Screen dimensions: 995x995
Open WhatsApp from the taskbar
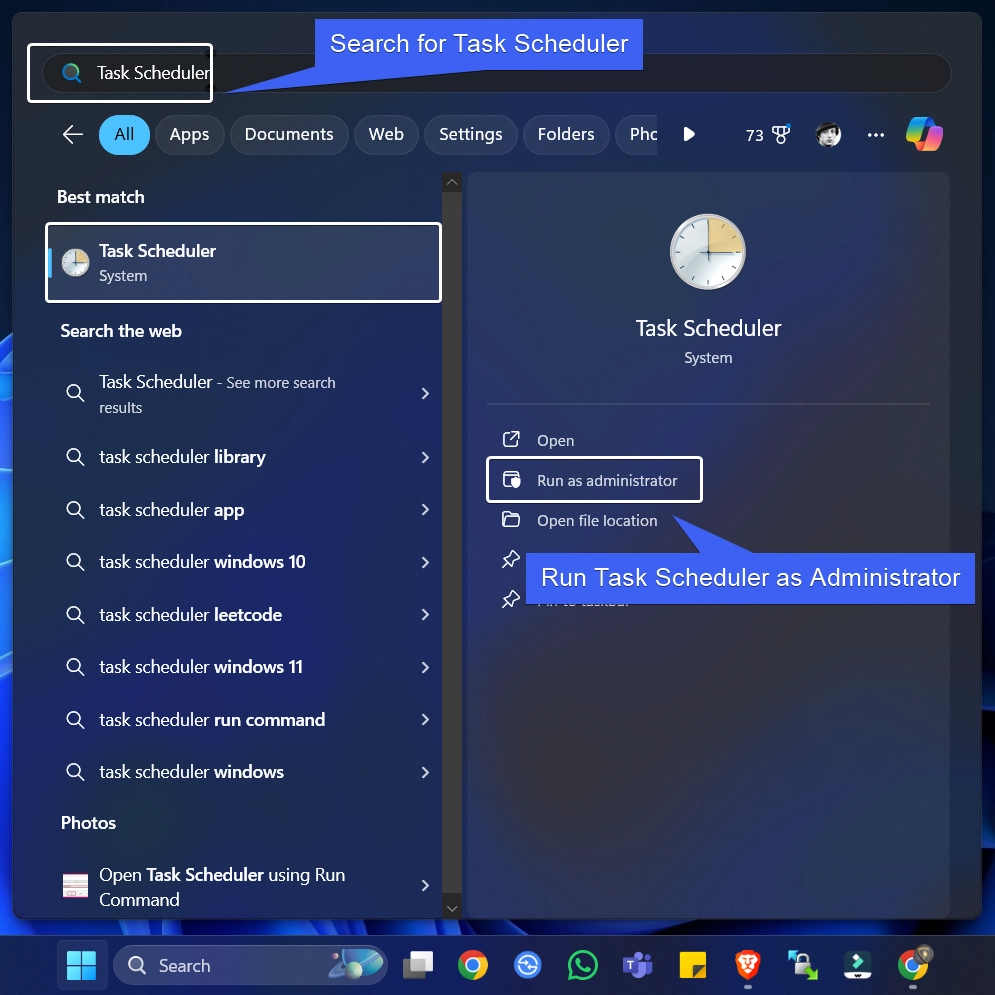[x=583, y=965]
